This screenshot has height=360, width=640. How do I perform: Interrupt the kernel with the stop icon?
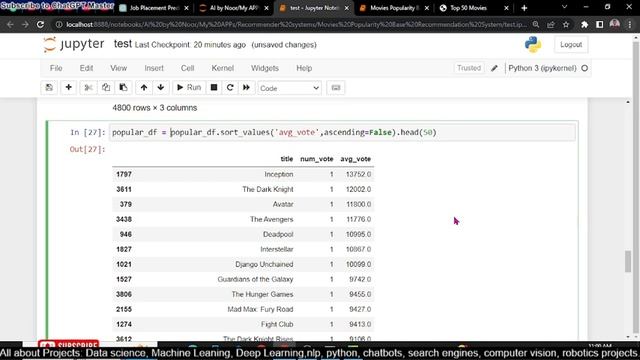point(213,88)
